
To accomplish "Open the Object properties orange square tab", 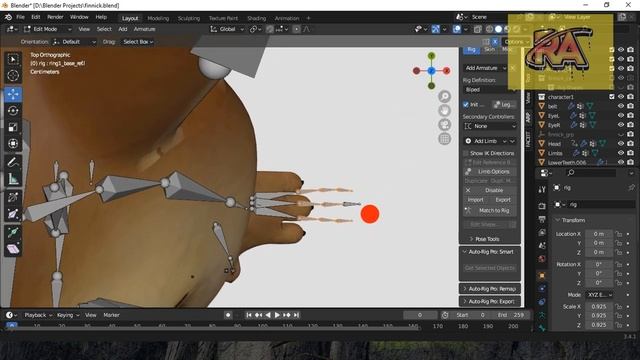I will (x=542, y=276).
